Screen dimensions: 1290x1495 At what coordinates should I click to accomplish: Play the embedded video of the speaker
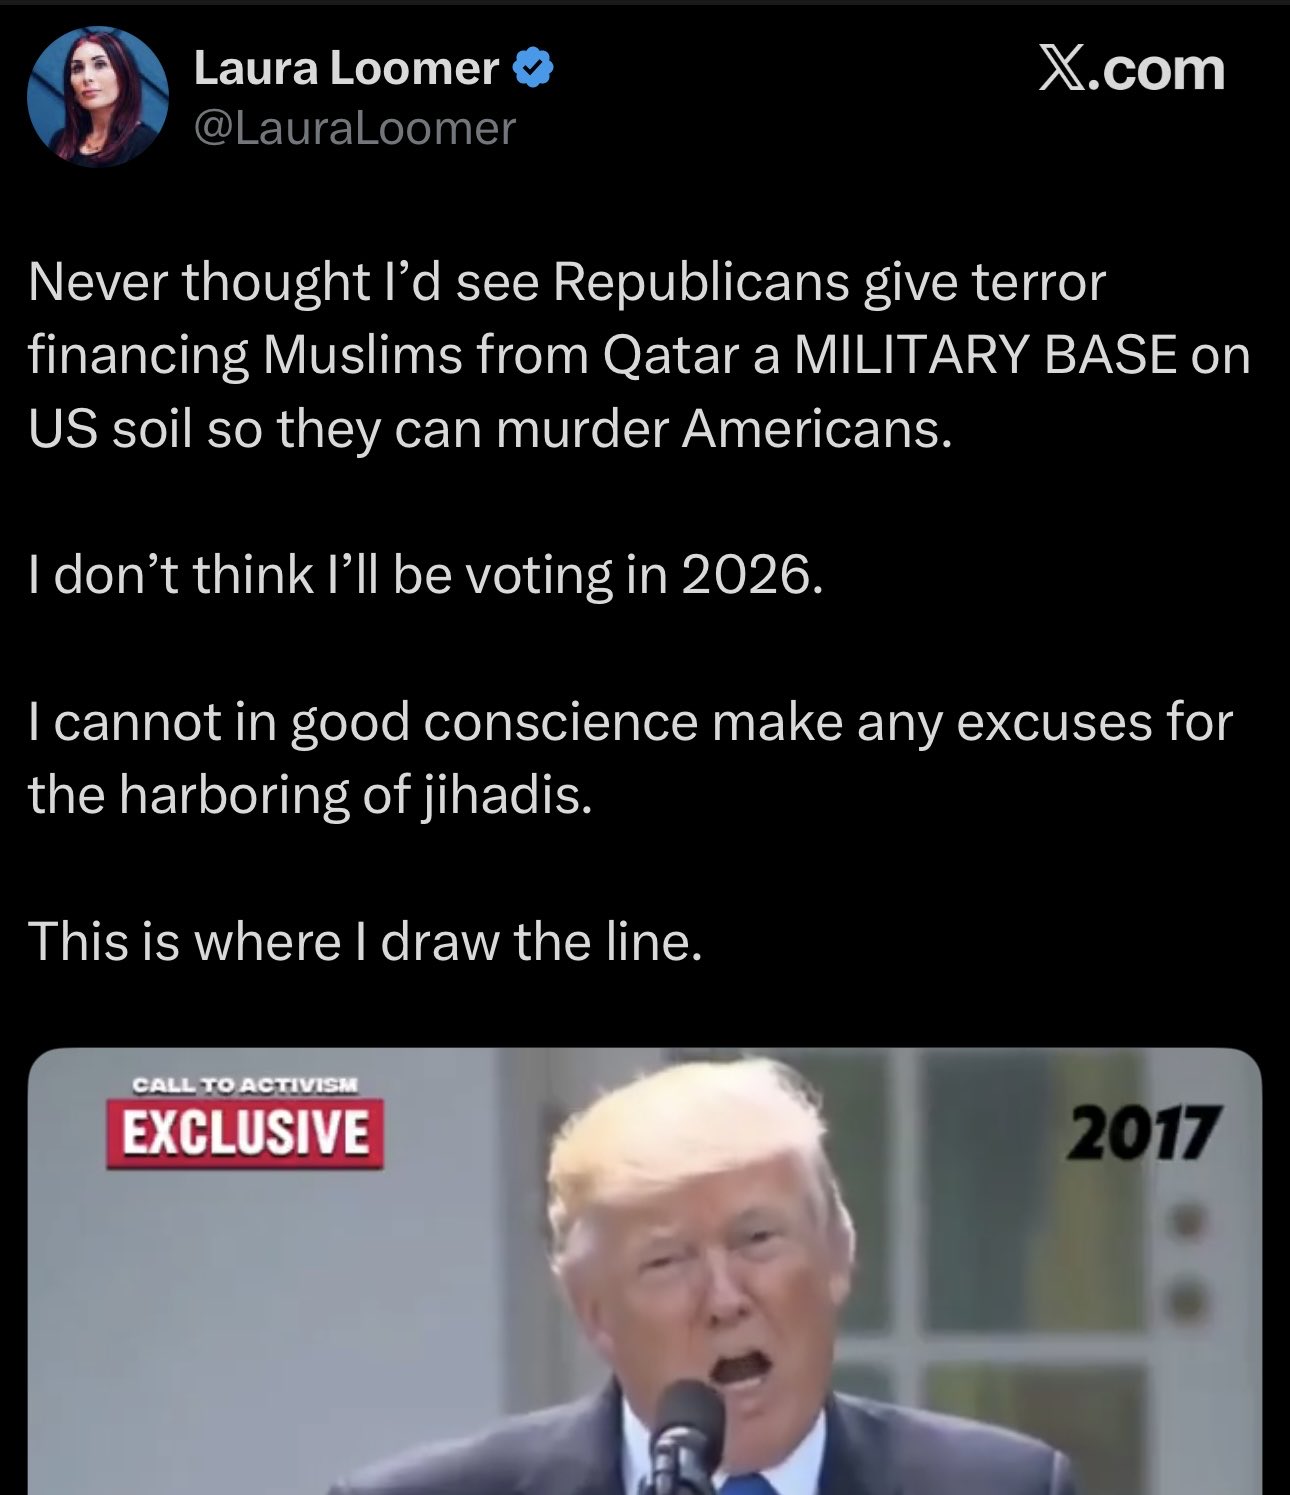coord(645,1271)
